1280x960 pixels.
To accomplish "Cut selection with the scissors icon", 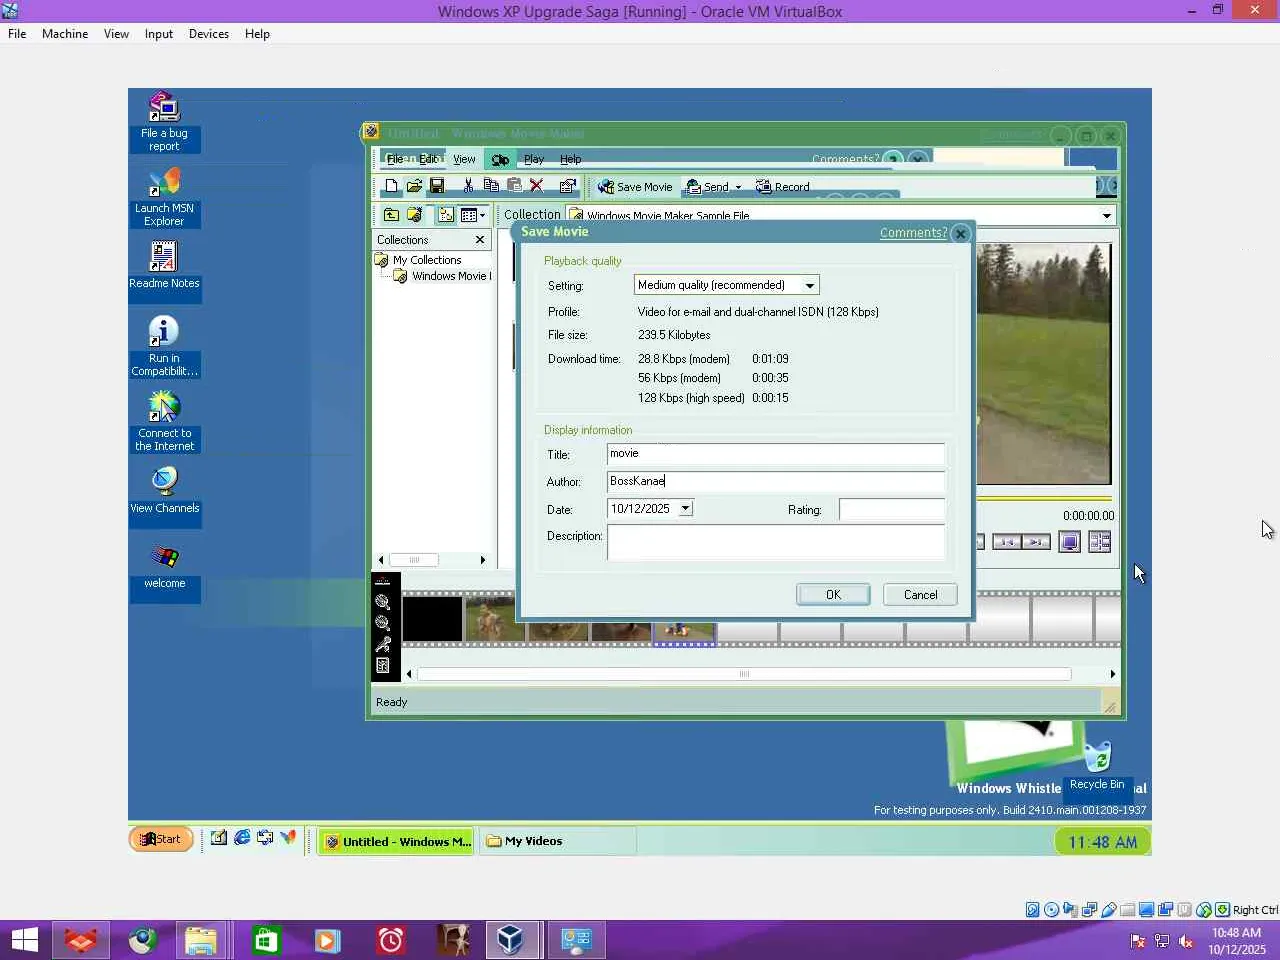I will point(468,186).
